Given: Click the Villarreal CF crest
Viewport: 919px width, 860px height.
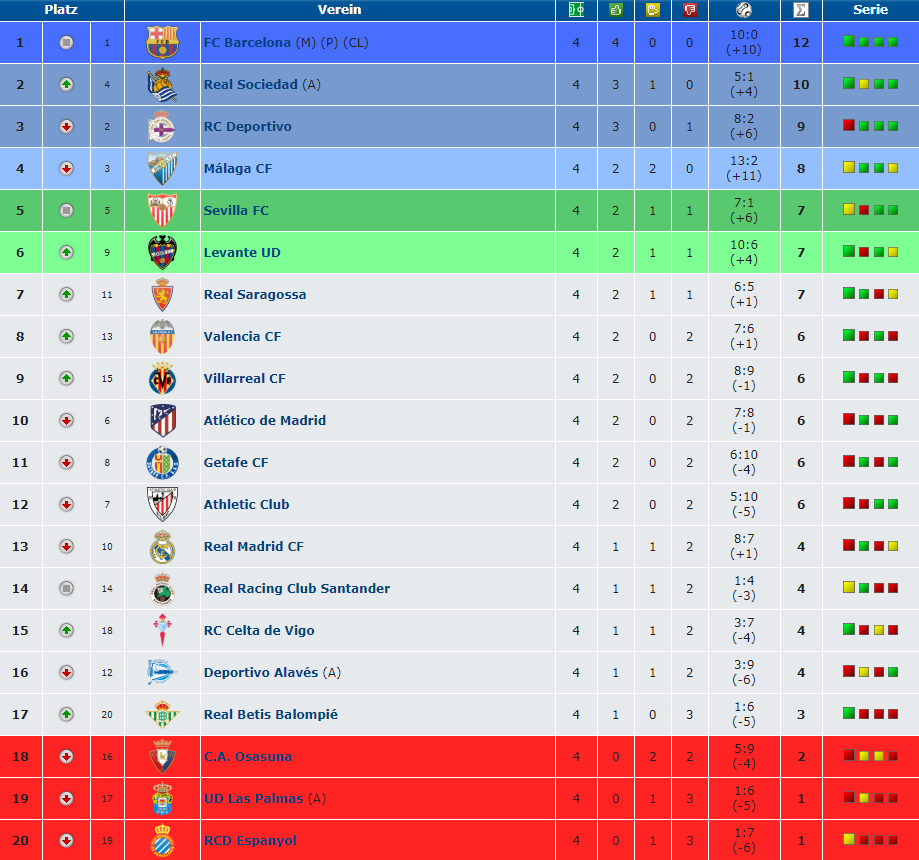Looking at the screenshot, I should pyautogui.click(x=162, y=378).
